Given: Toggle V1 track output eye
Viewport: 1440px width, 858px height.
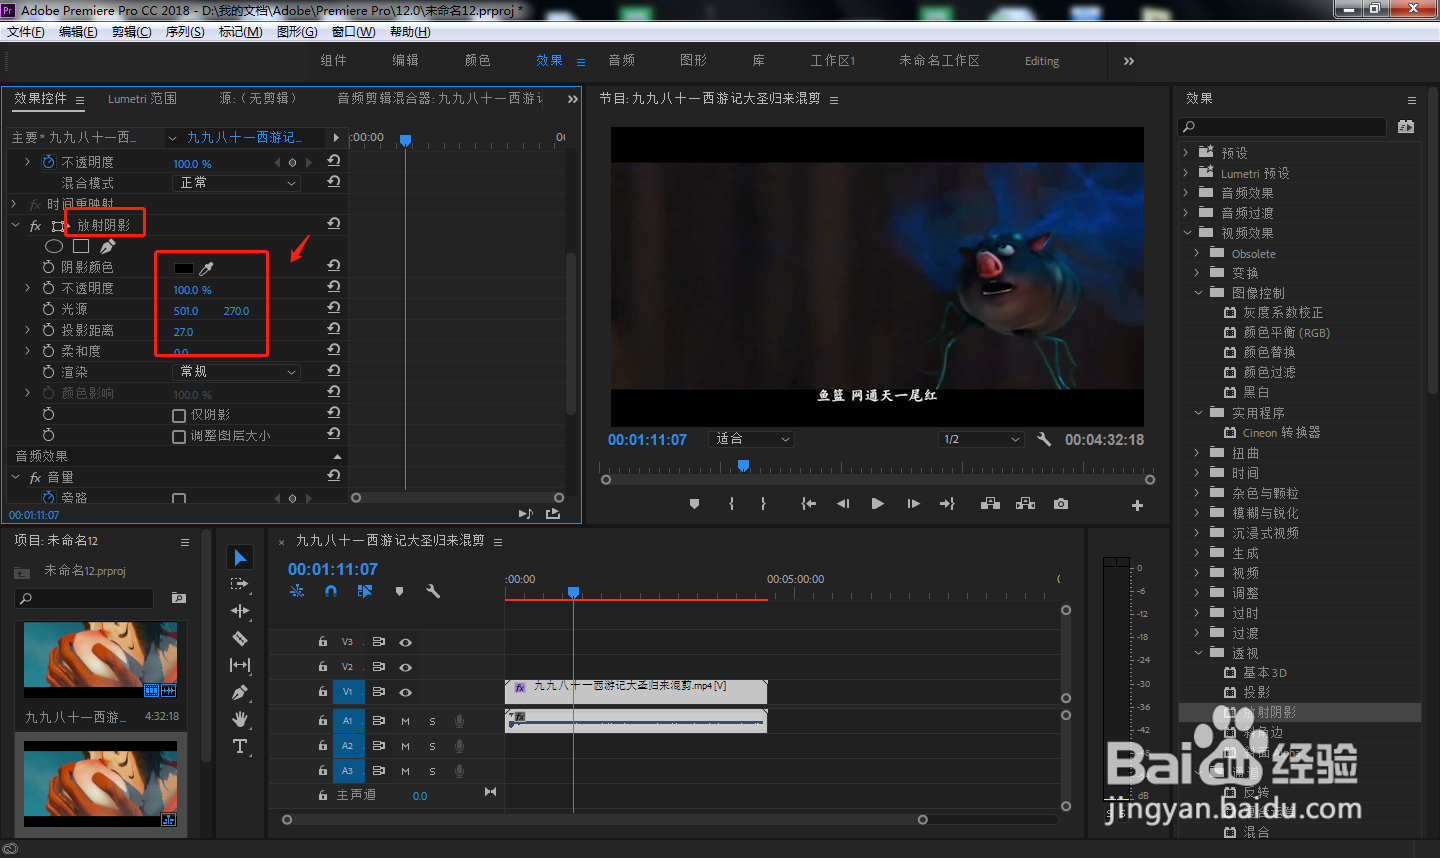Looking at the screenshot, I should coord(405,692).
